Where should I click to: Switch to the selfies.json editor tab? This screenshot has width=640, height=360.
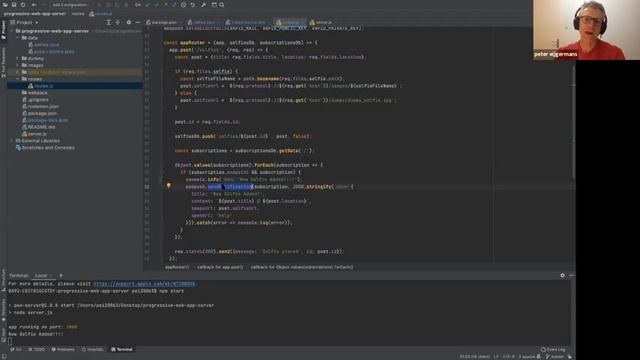coord(202,22)
